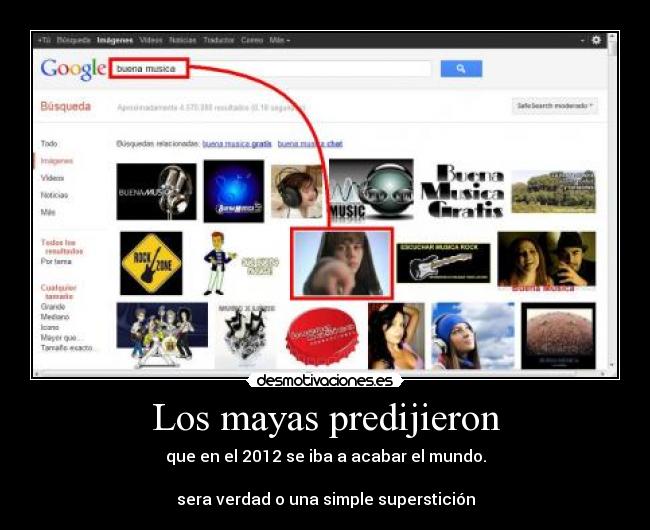Click the Google logo
Image resolution: width=650 pixels, height=530 pixels.
pos(73,69)
